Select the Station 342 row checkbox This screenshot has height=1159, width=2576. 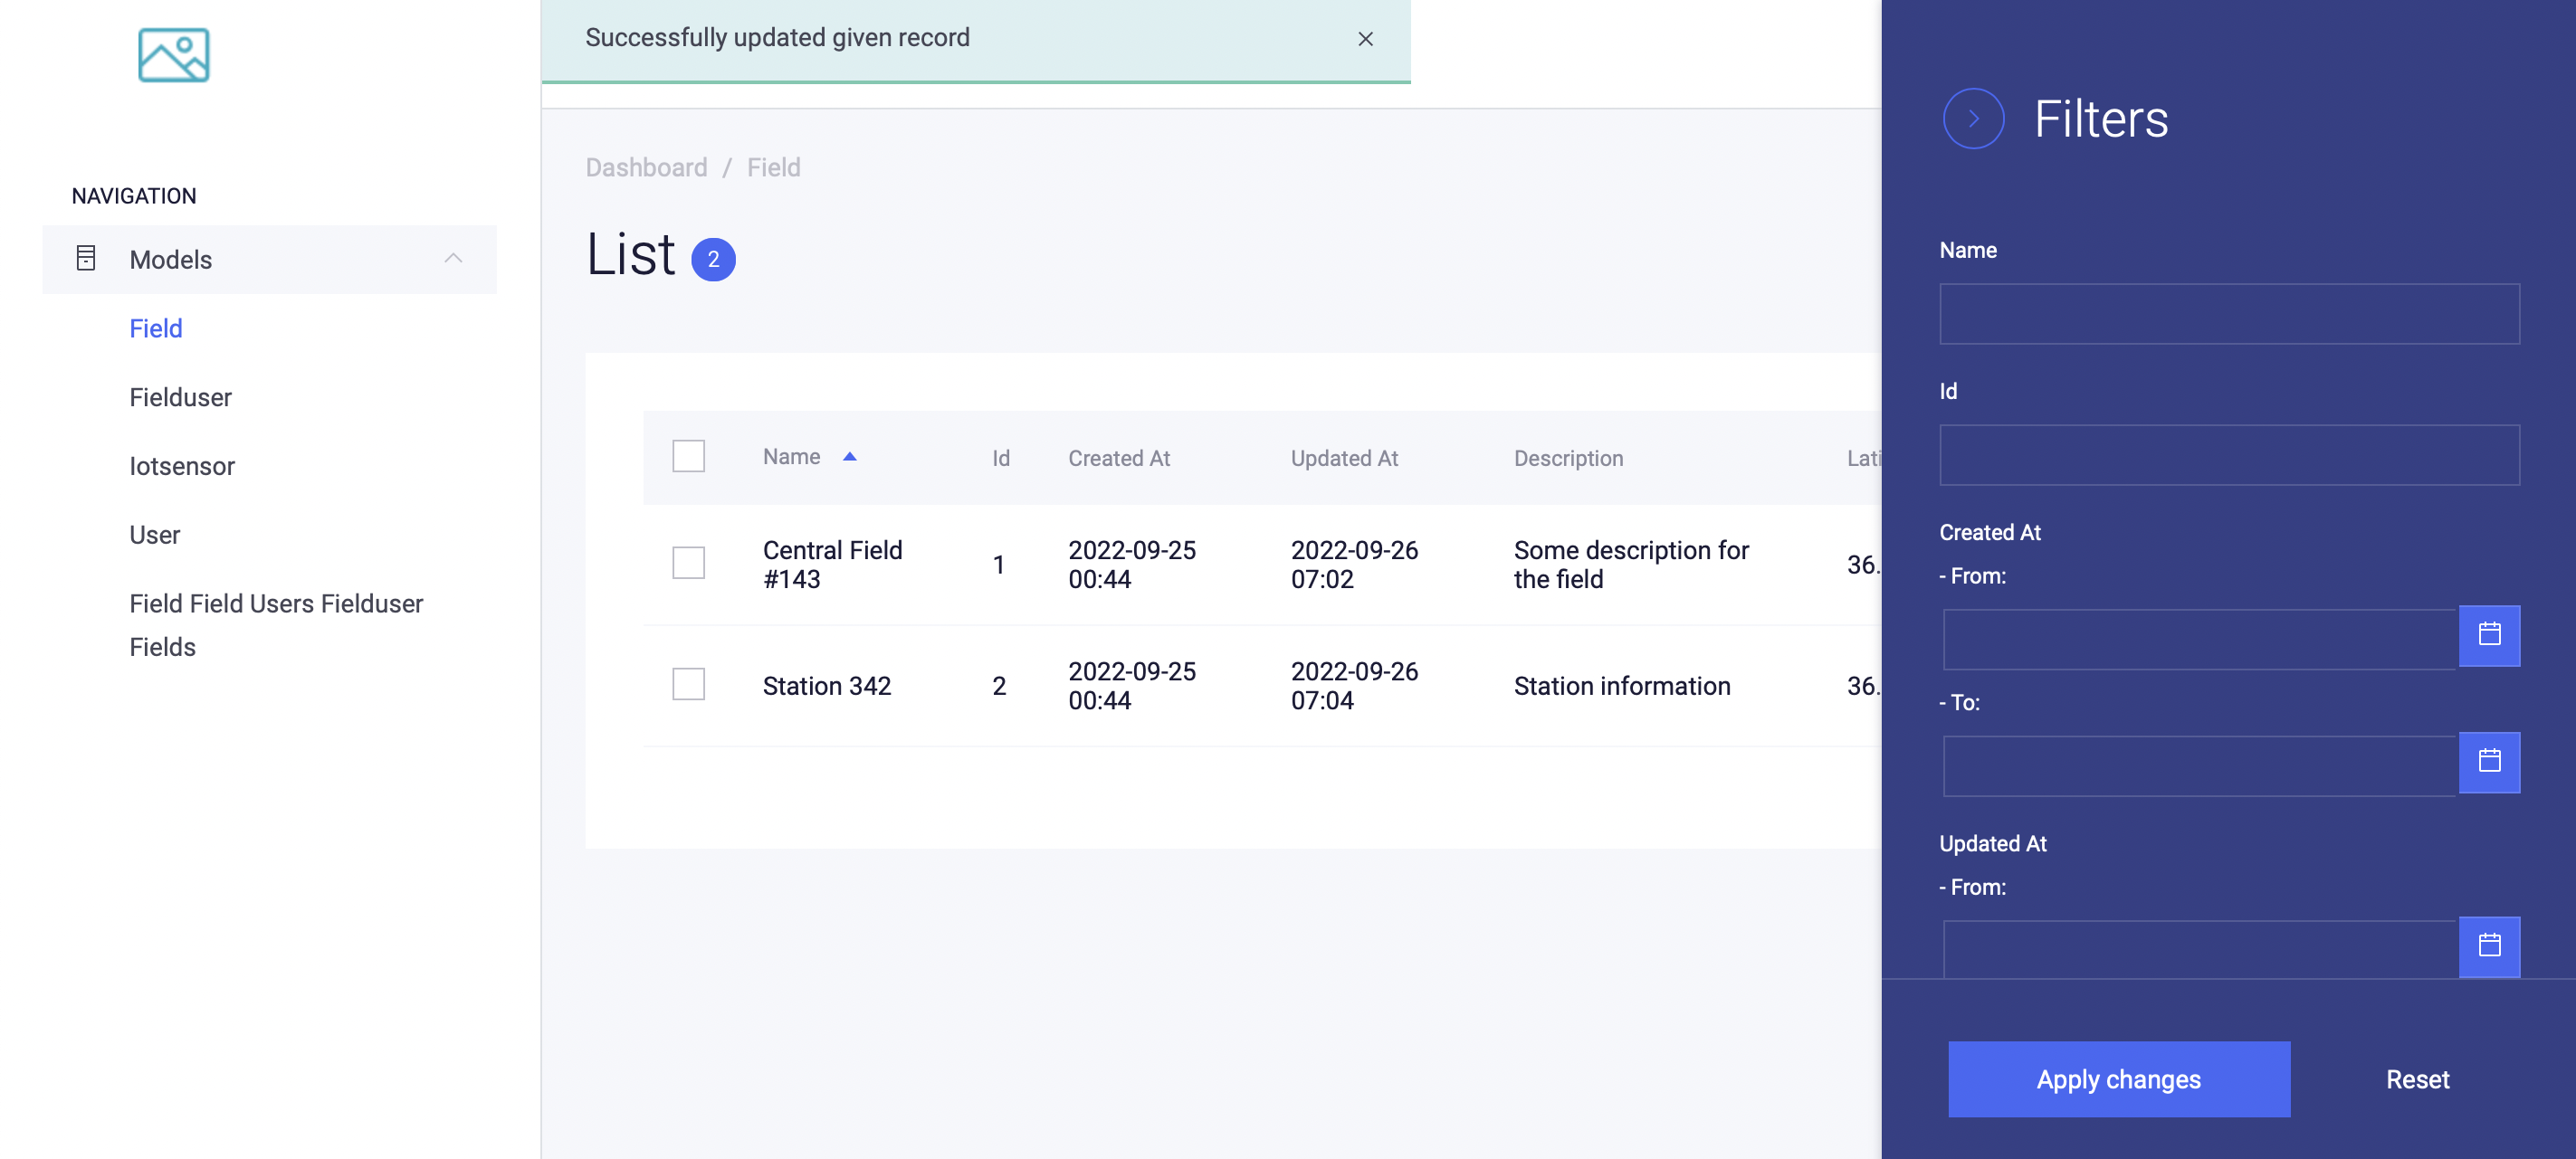688,685
